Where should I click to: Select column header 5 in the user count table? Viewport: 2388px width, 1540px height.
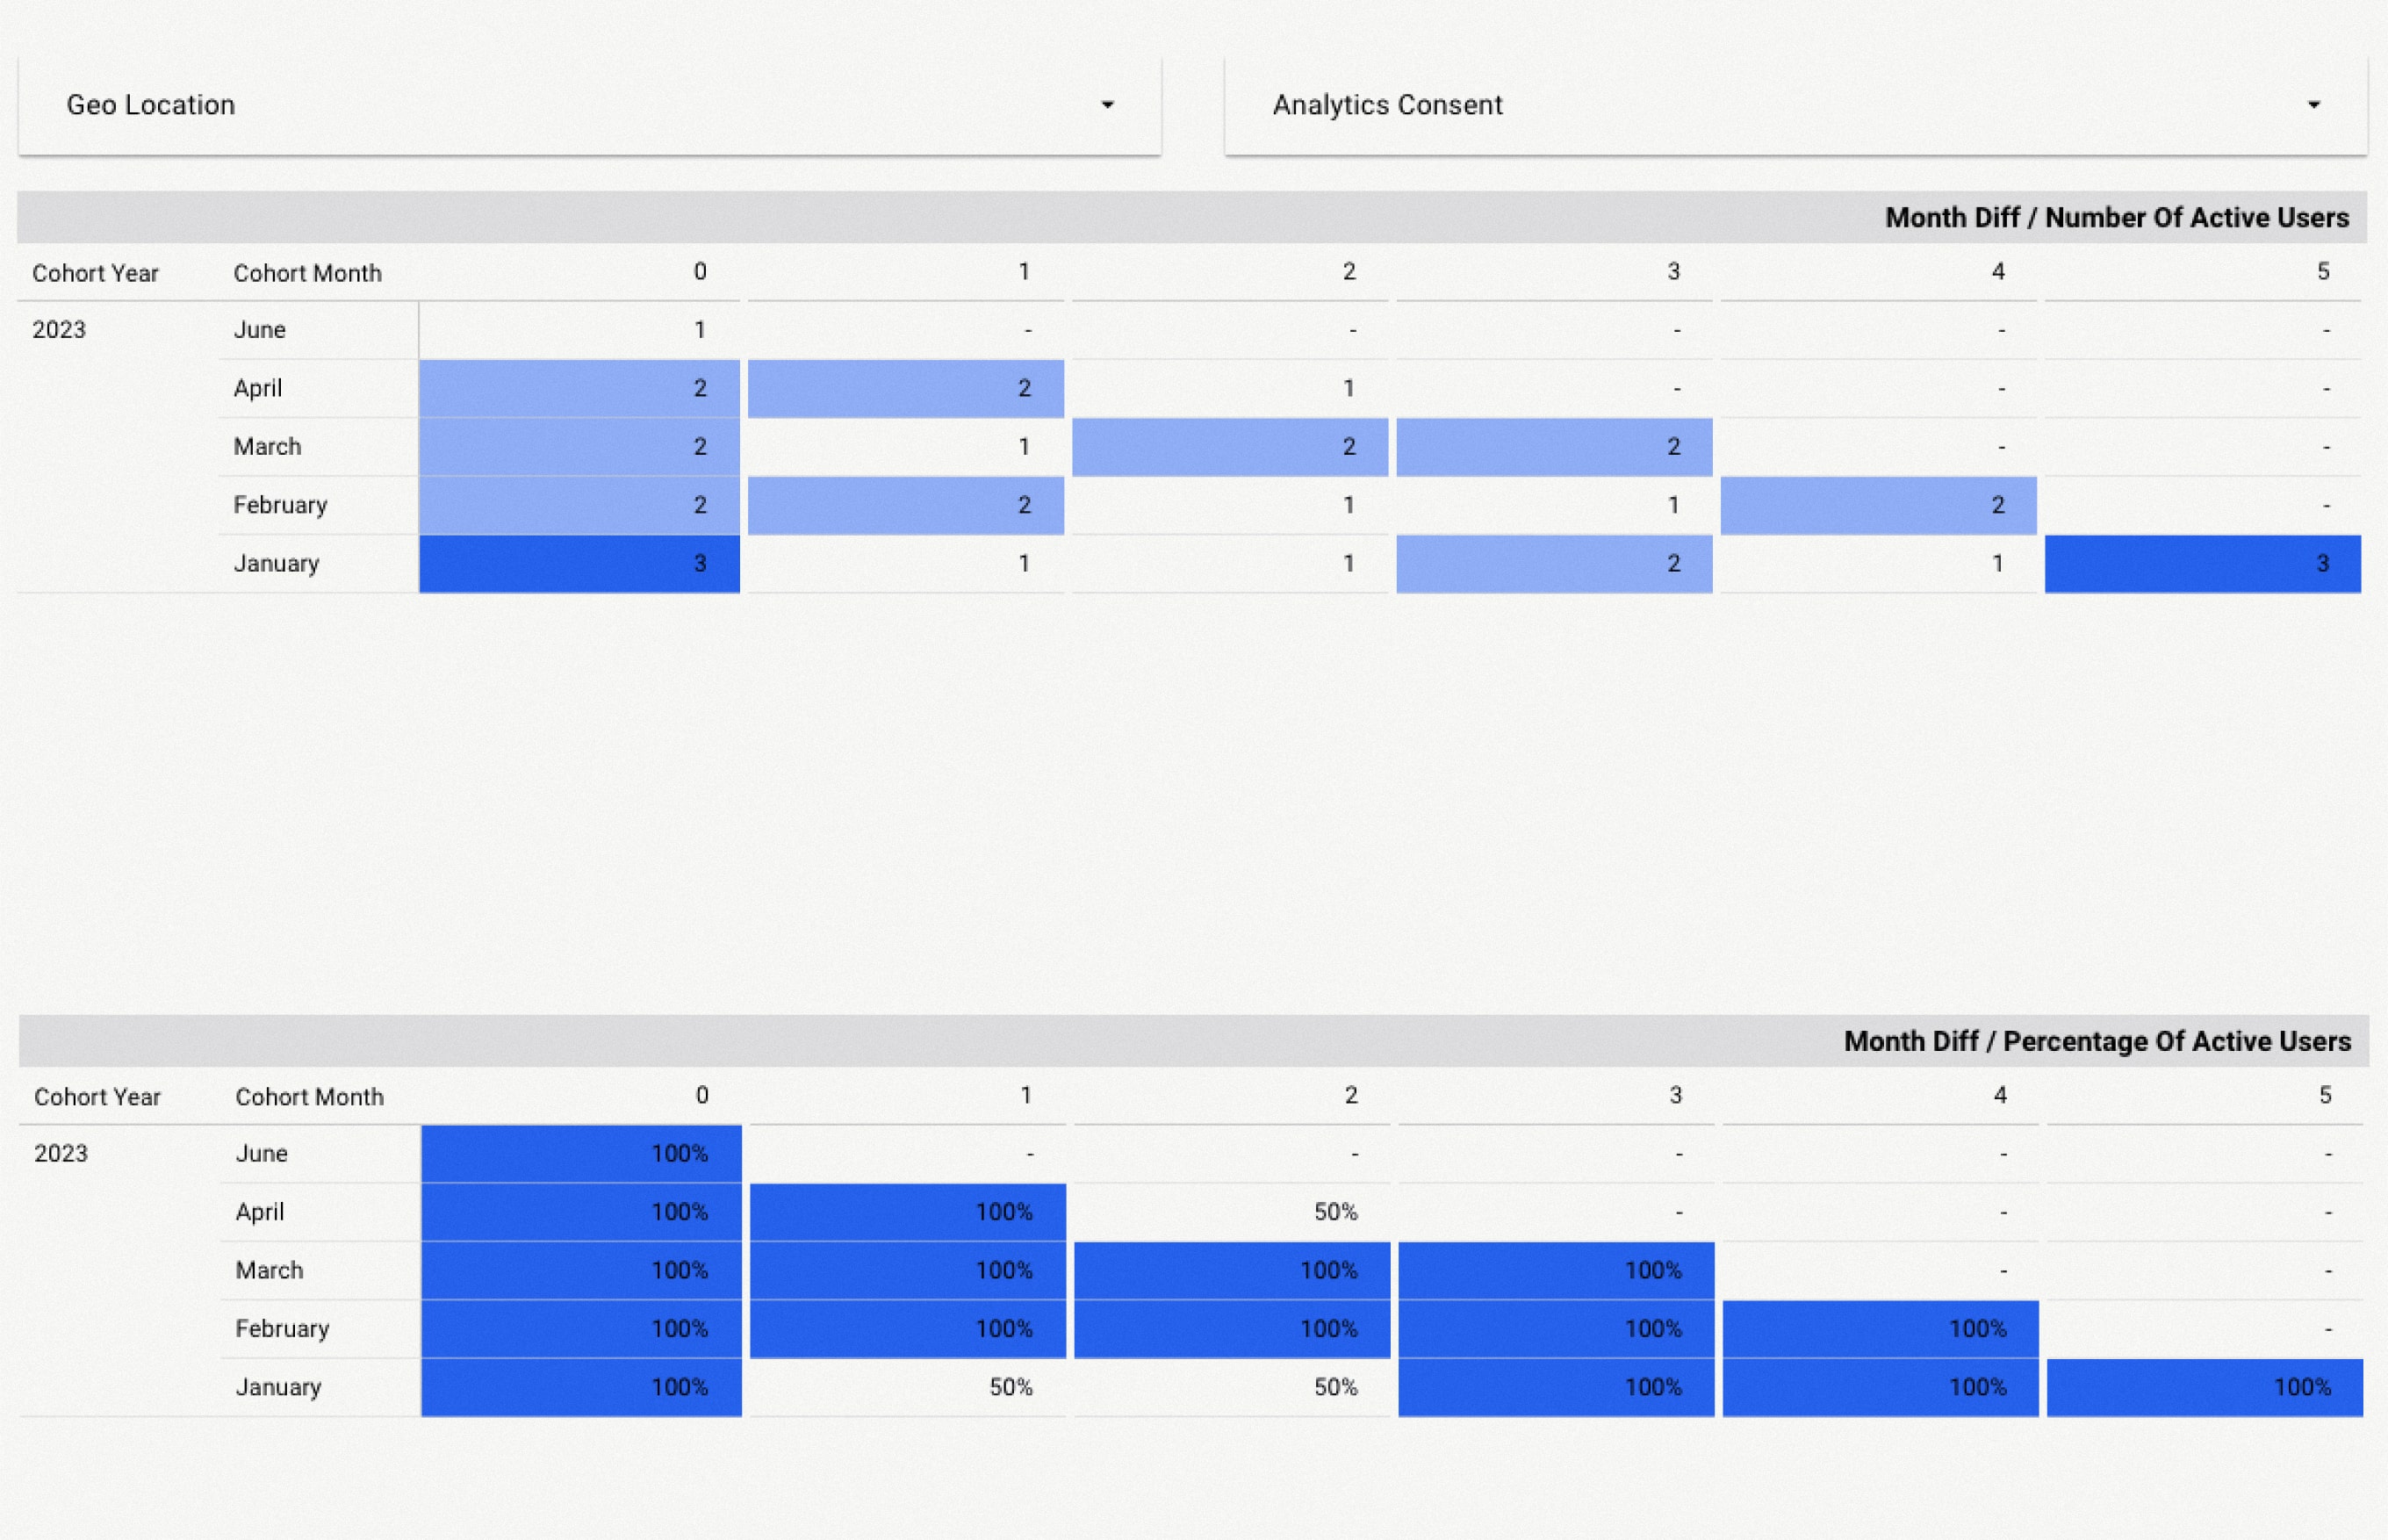[x=2322, y=272]
